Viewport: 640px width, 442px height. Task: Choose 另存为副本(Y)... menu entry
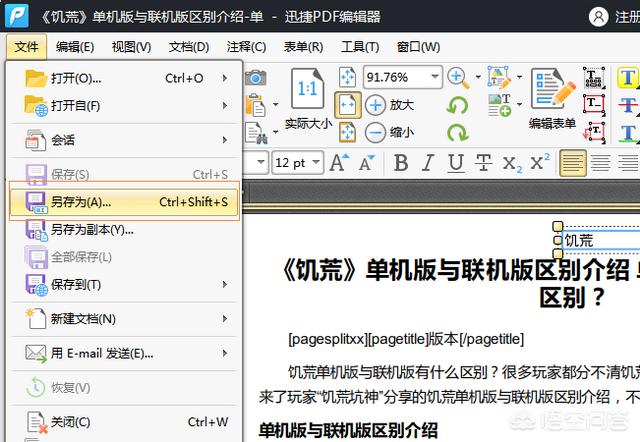(x=124, y=230)
